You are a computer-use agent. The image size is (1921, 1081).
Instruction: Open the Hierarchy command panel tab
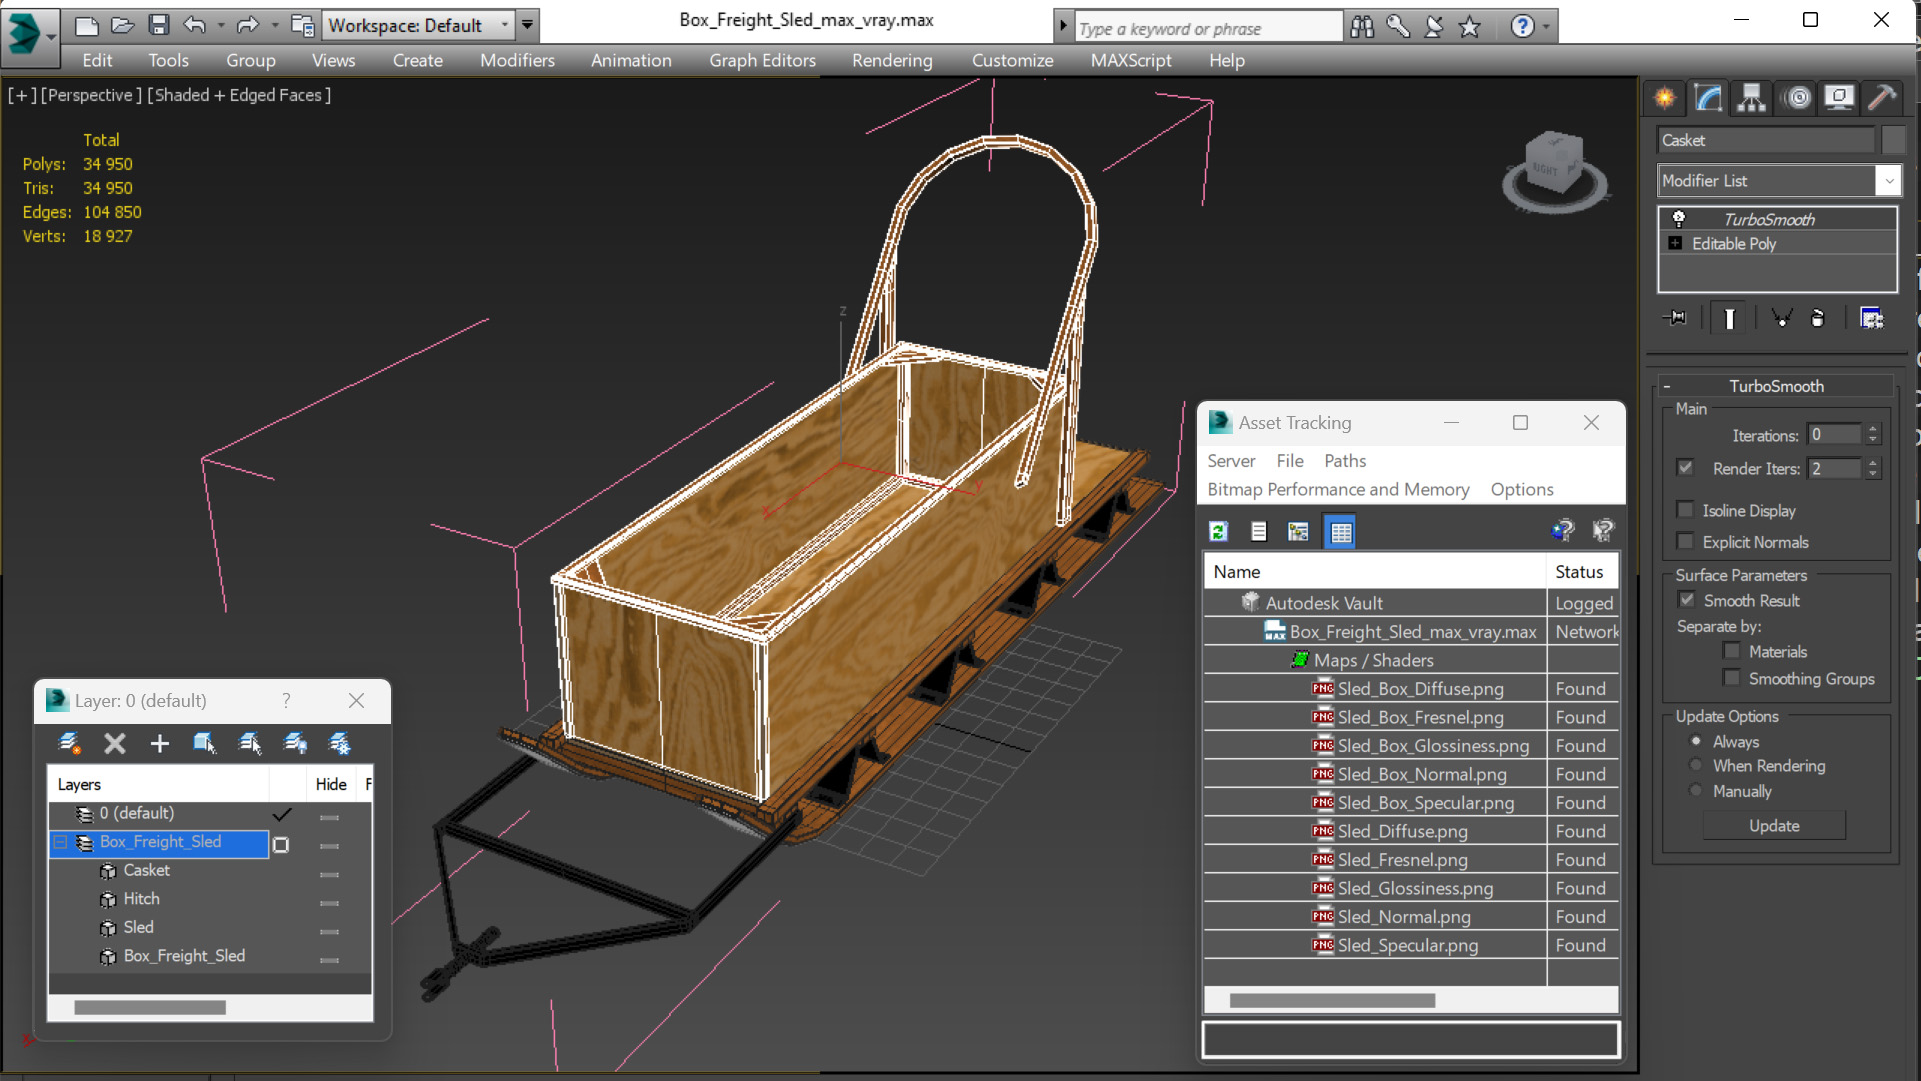(1751, 98)
